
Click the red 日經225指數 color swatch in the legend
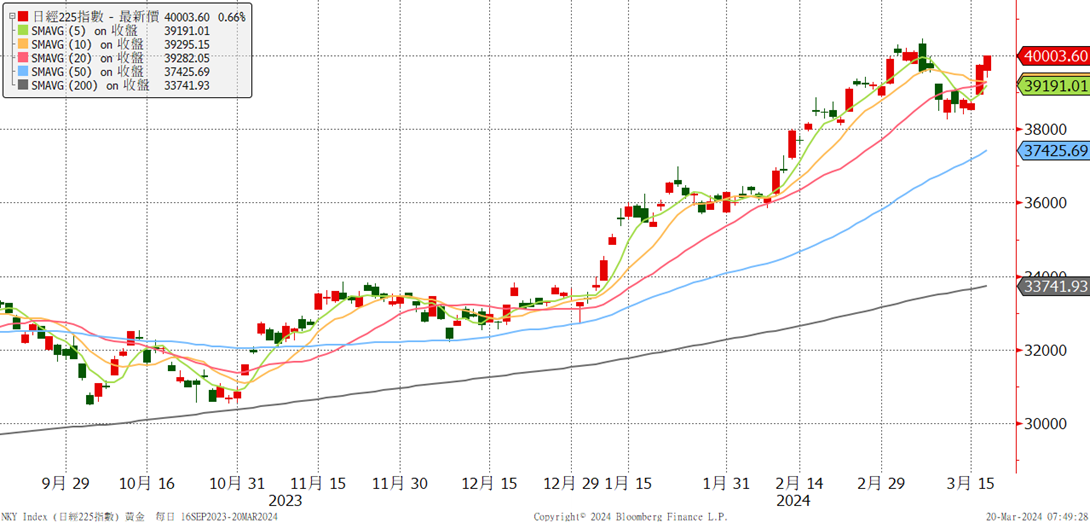pyautogui.click(x=23, y=15)
